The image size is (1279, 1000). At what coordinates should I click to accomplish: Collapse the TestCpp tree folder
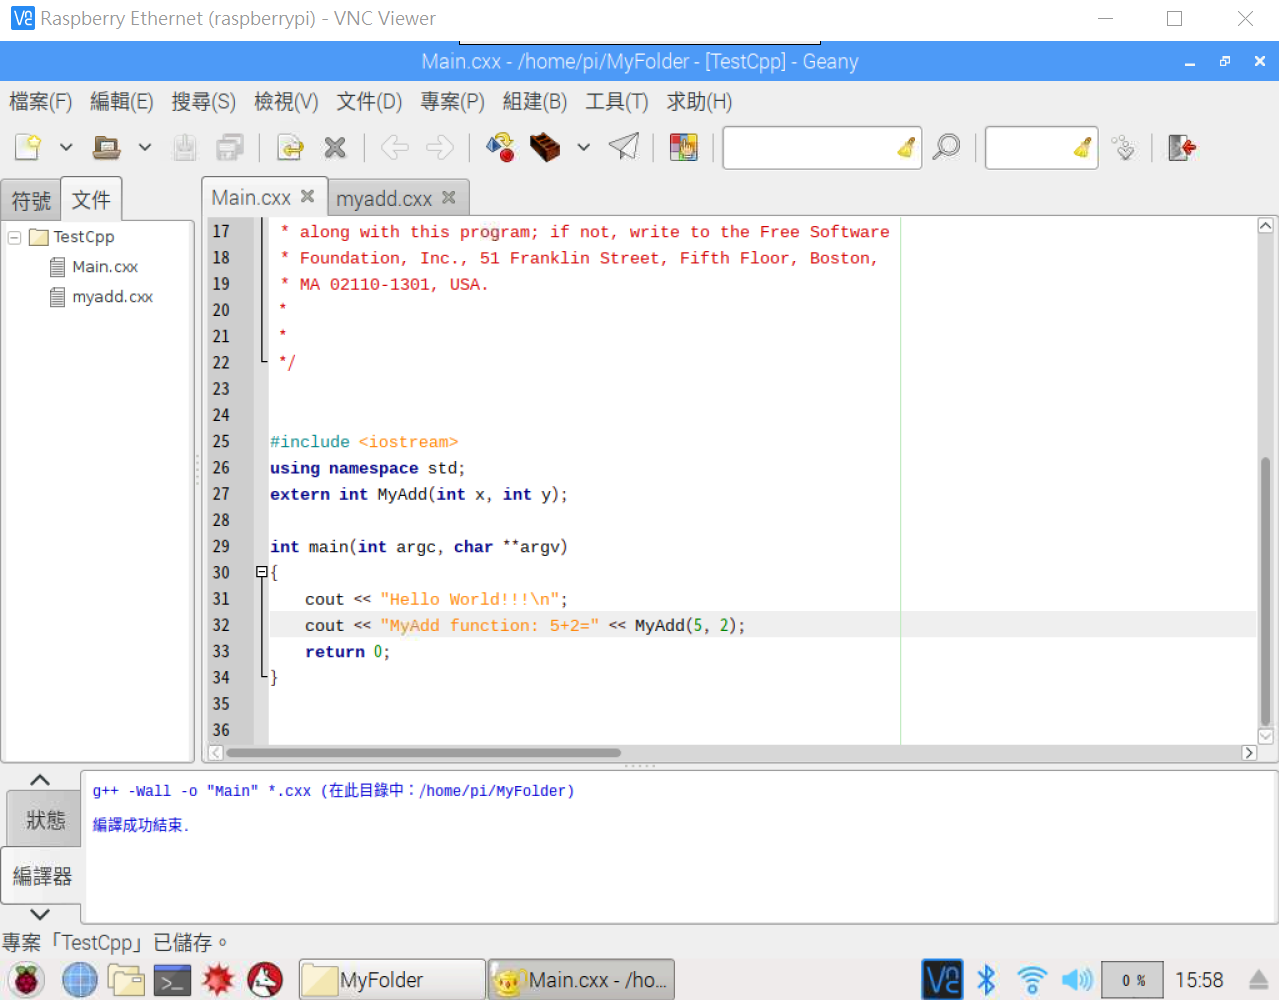coord(15,237)
